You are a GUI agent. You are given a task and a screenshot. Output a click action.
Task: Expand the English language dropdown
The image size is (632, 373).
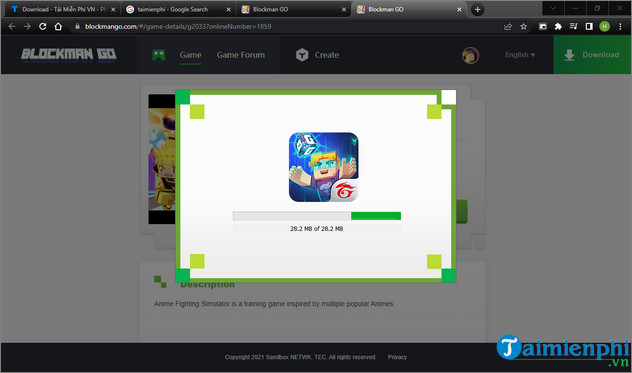click(520, 55)
